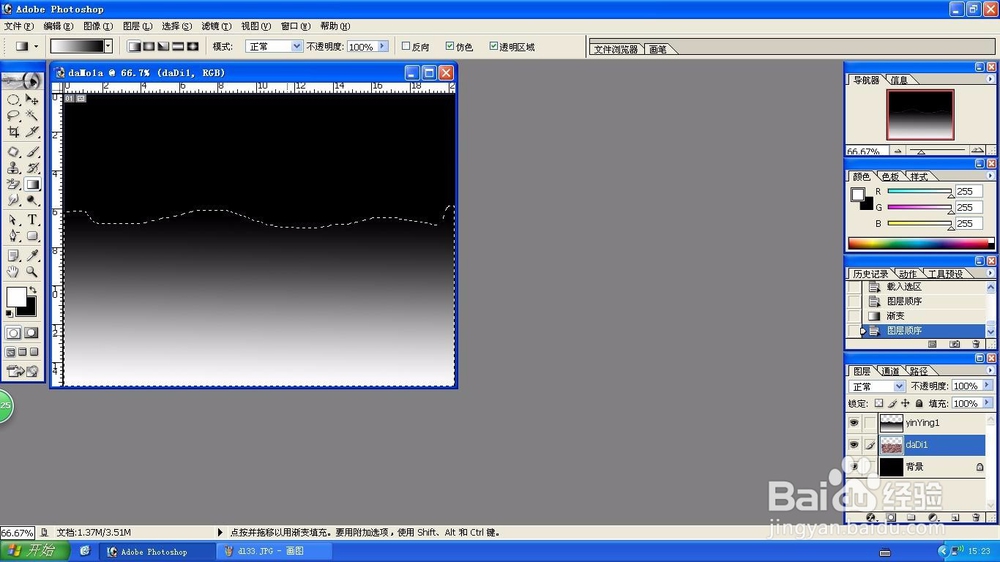Choose radial gradient style in options bar
1000x562 pixels.
pos(149,47)
